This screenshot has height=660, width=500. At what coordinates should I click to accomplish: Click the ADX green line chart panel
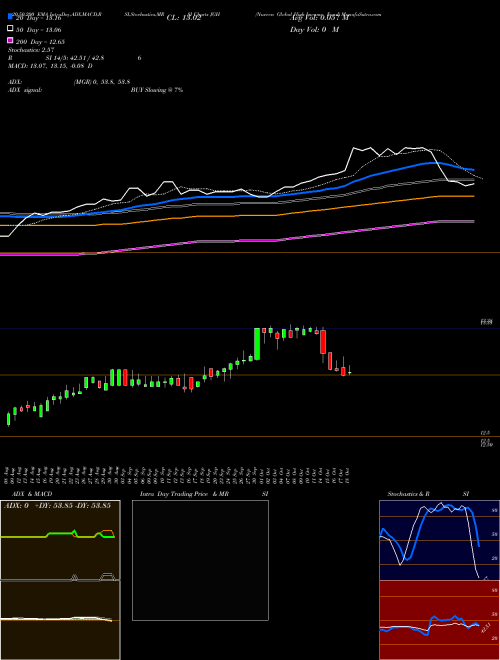tap(60, 540)
